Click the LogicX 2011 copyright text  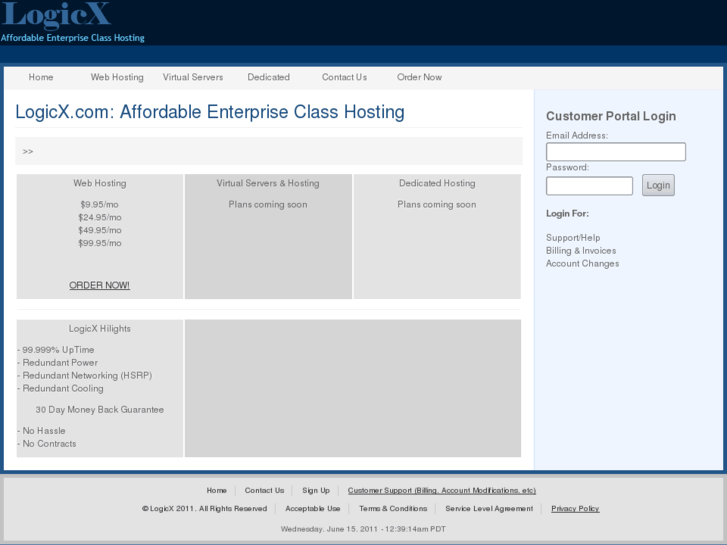tap(204, 508)
